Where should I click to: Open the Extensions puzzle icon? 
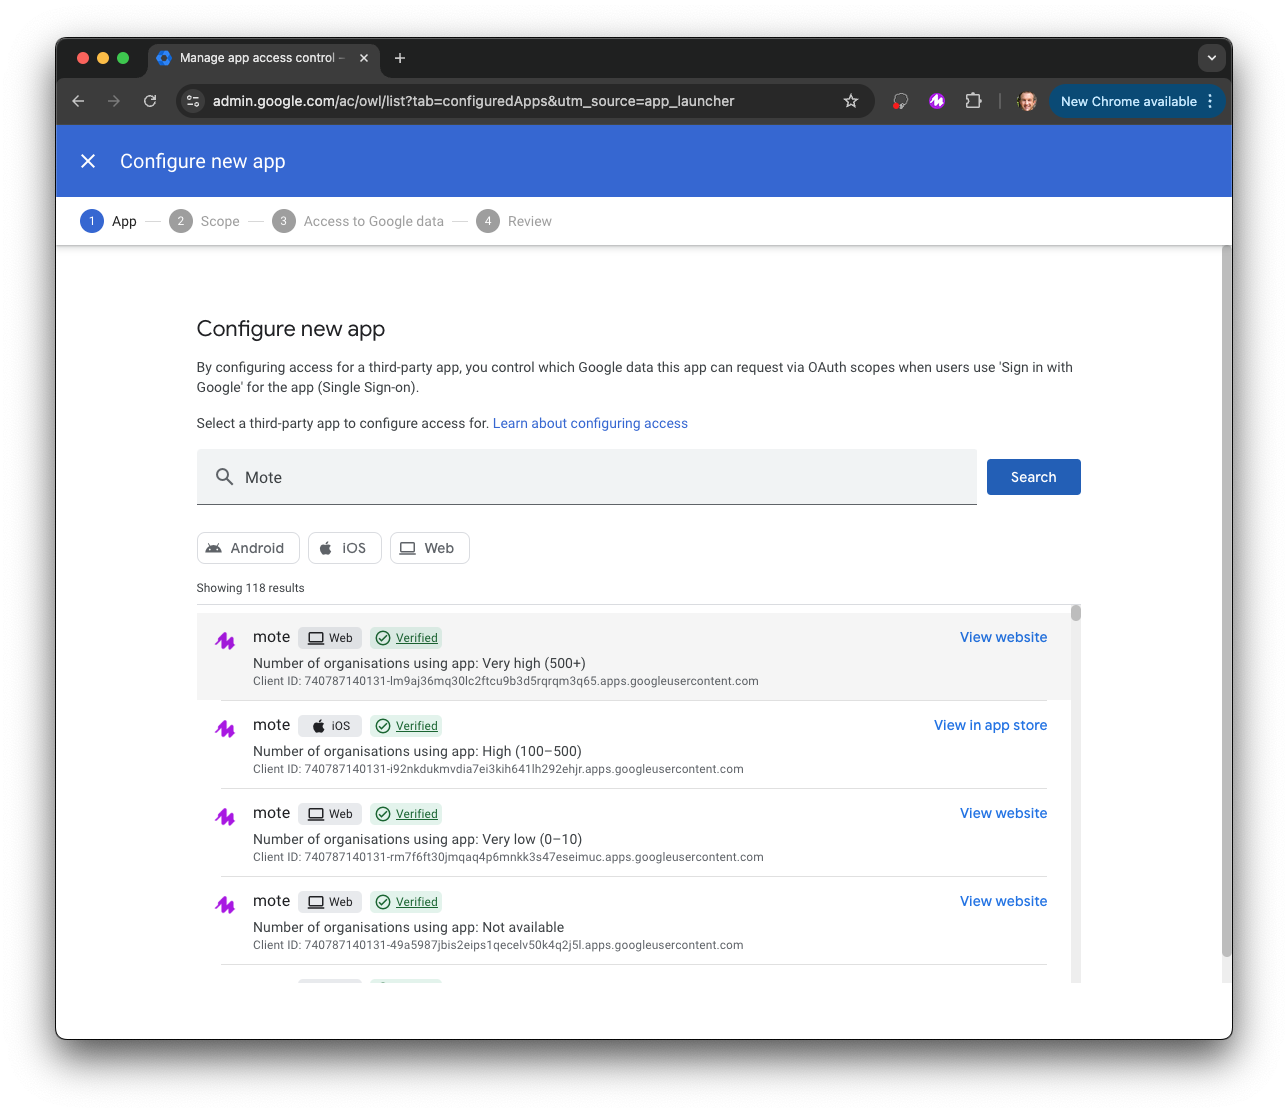973,101
